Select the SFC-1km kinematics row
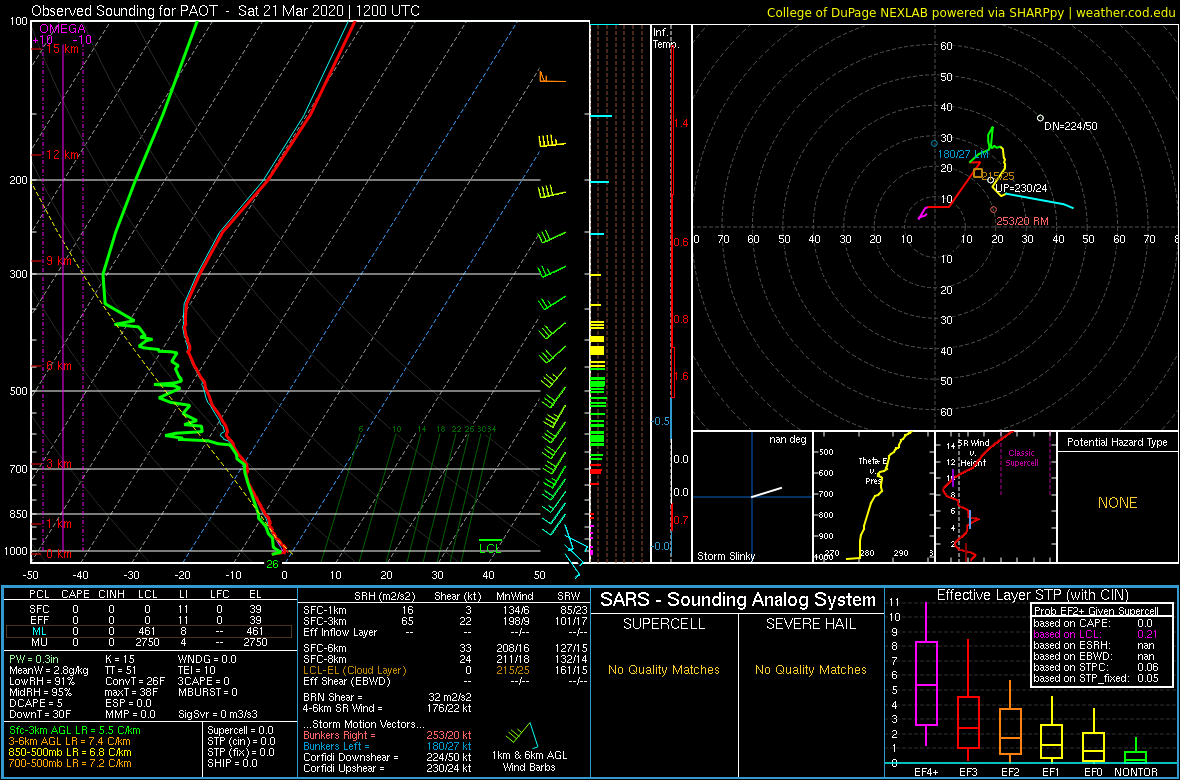Image resolution: width=1180 pixels, height=780 pixels. tap(445, 610)
